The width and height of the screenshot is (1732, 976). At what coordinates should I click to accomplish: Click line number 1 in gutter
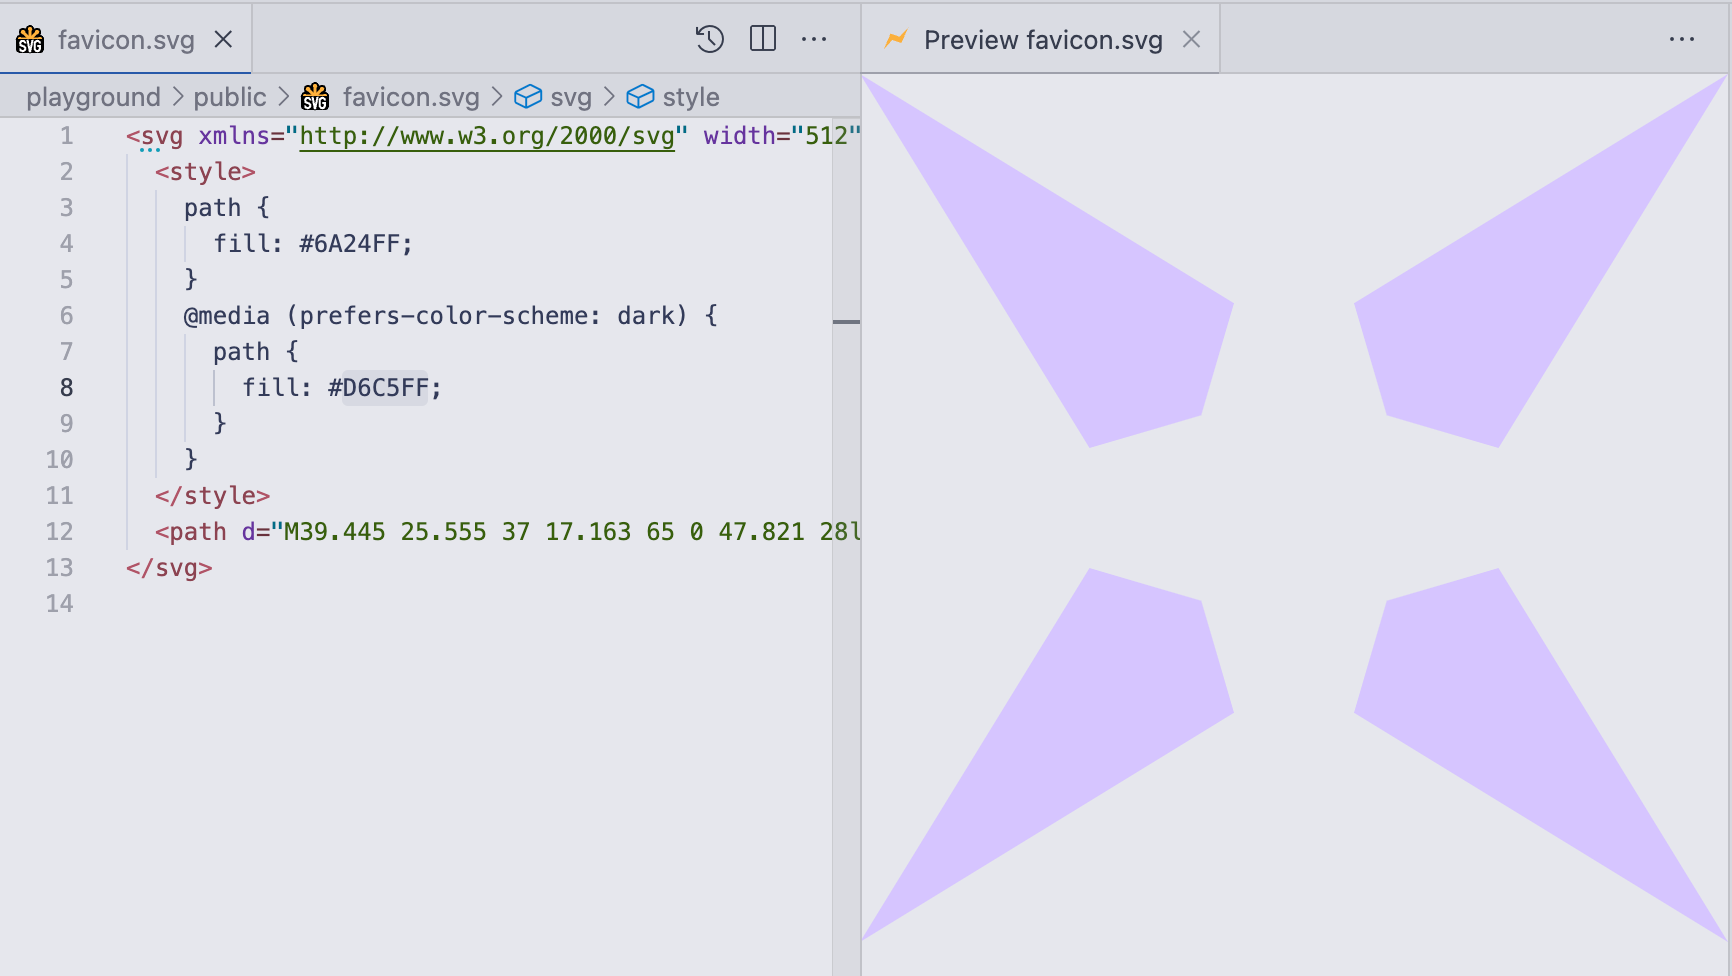point(66,136)
